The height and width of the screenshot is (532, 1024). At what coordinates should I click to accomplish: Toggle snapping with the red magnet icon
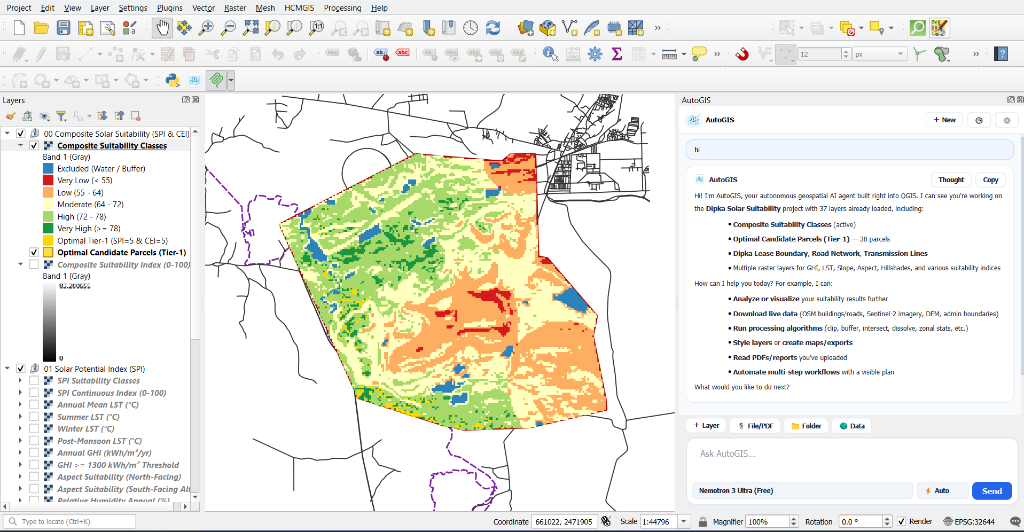pyautogui.click(x=742, y=54)
